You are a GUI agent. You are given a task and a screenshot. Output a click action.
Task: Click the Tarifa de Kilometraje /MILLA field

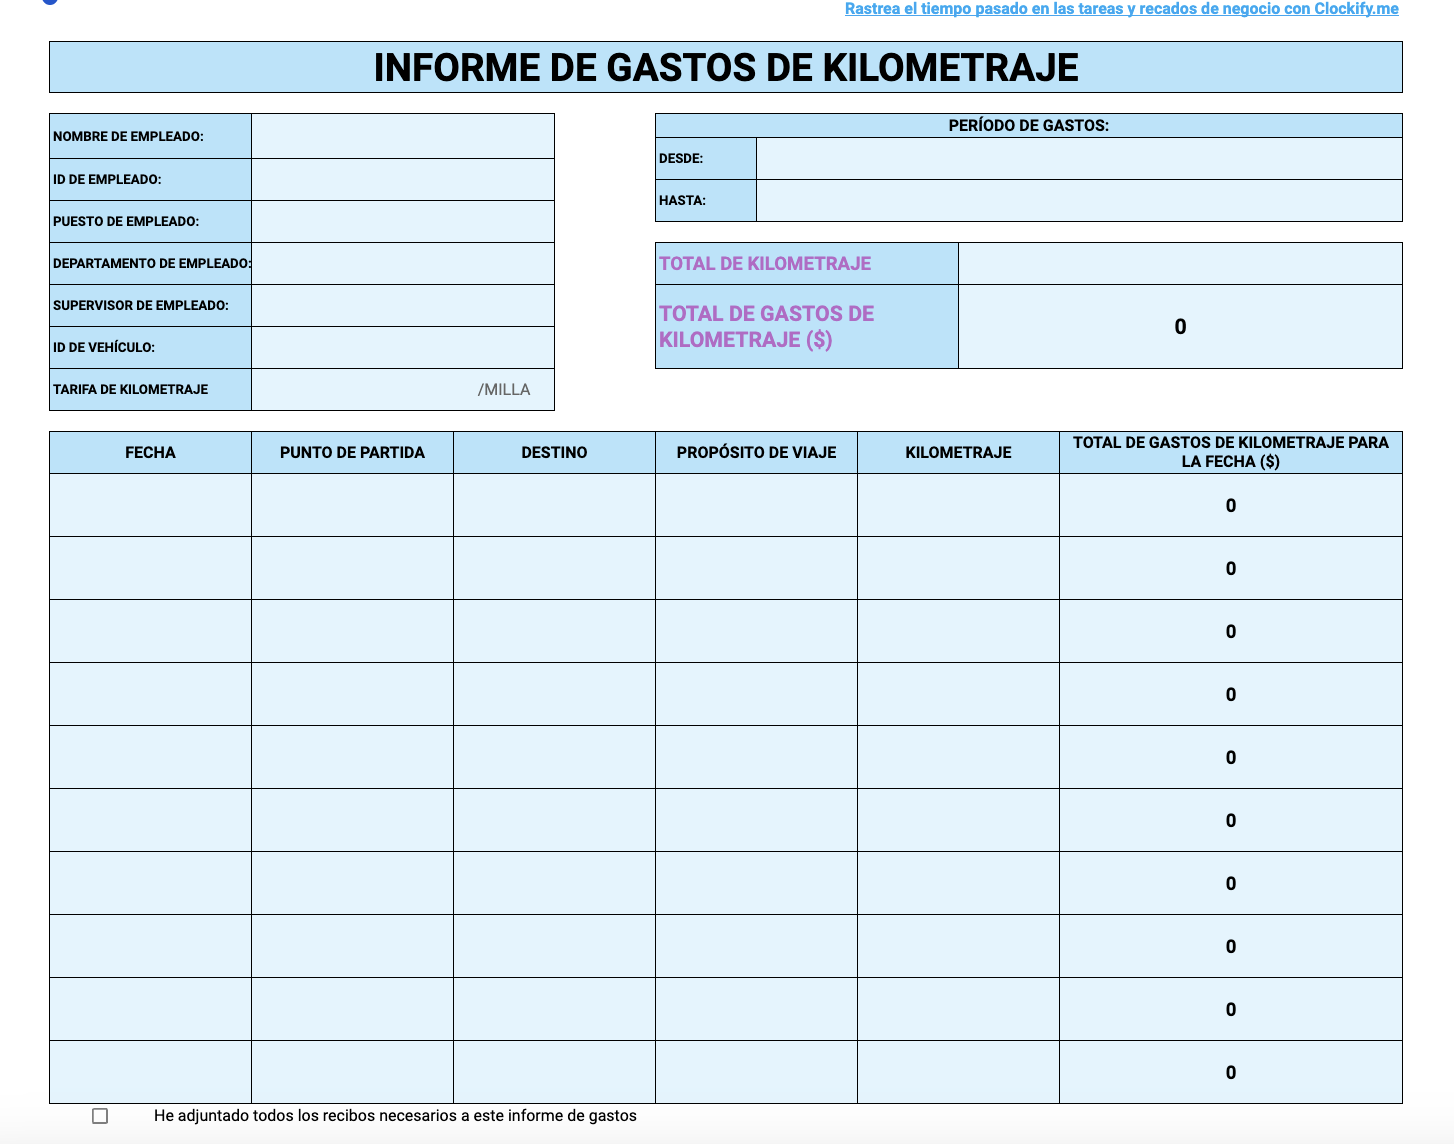coord(403,389)
